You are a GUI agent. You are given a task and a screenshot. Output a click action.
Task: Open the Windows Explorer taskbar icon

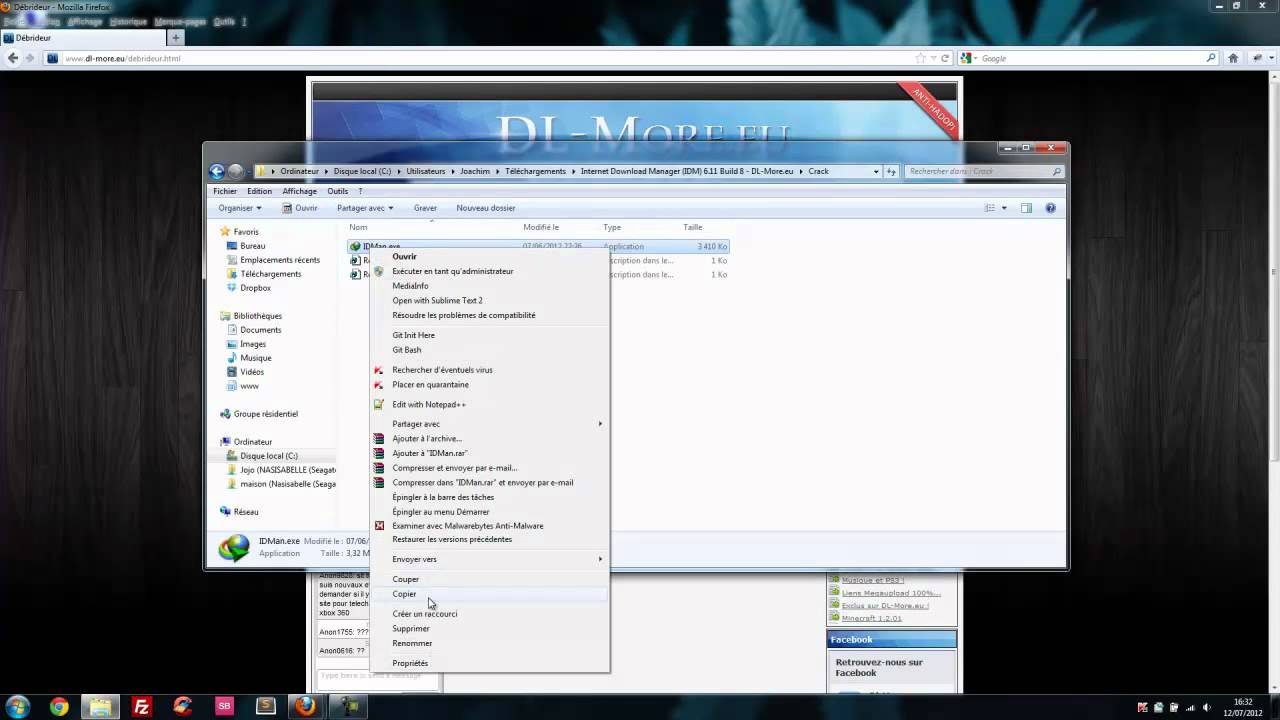point(100,707)
